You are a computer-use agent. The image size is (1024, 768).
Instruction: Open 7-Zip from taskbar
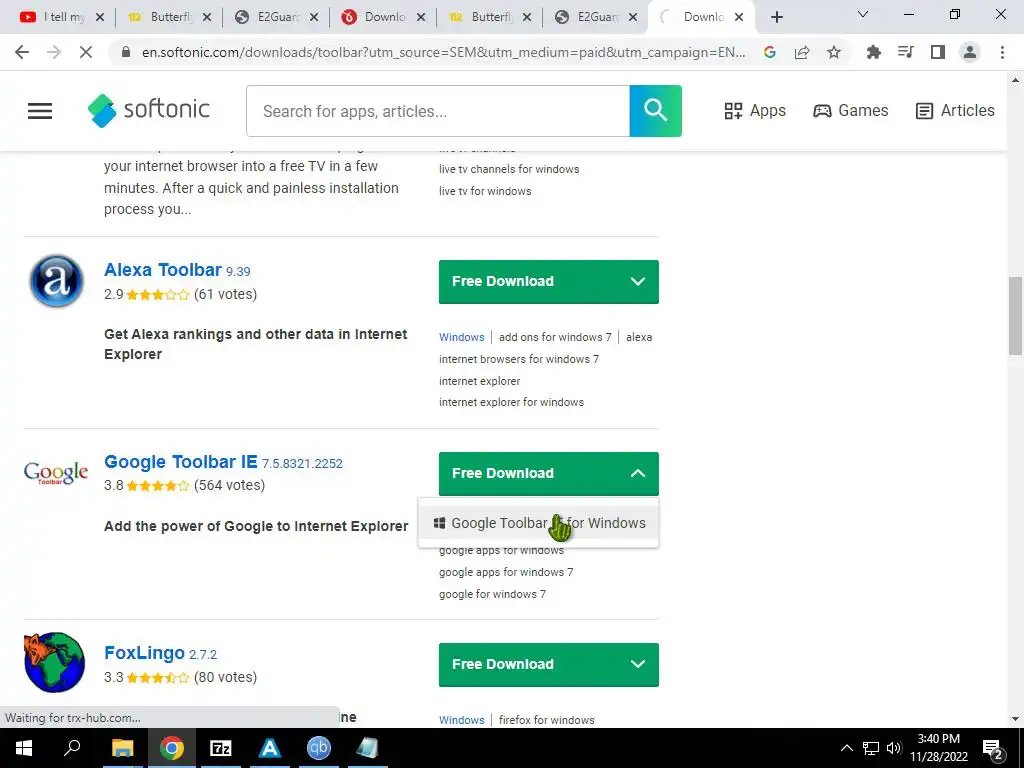tap(221, 748)
